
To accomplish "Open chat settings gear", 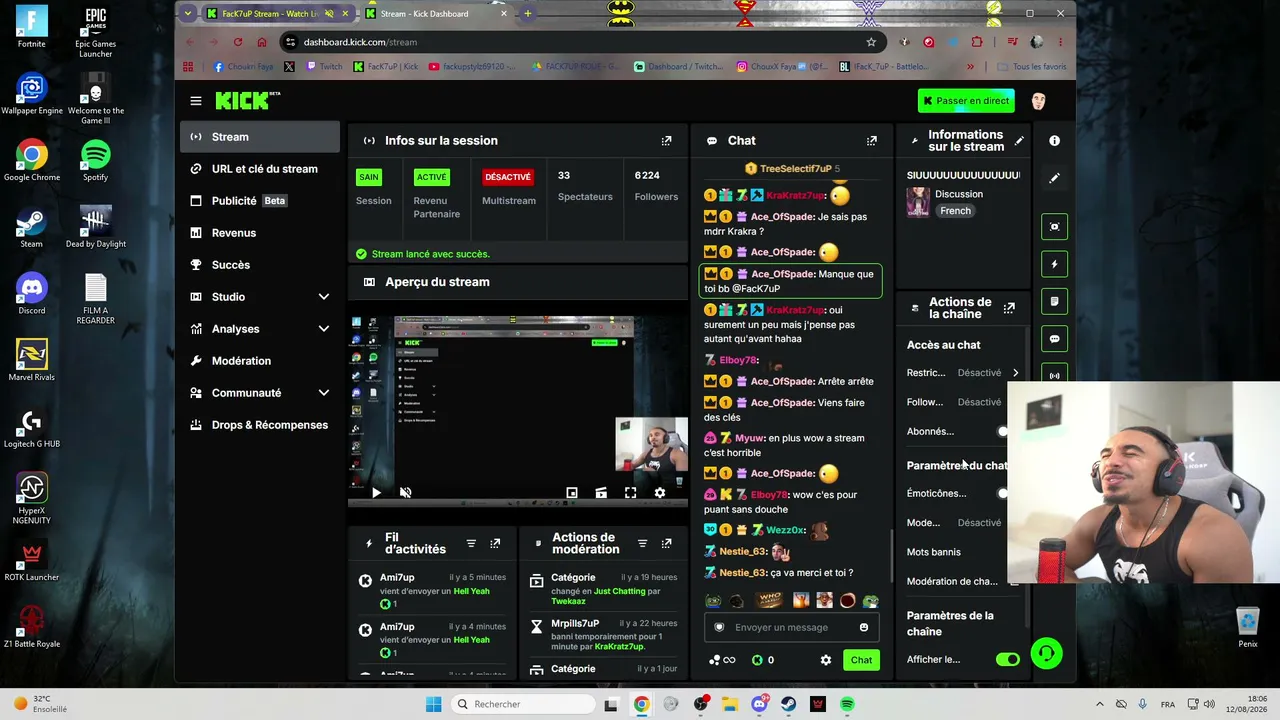I will click(826, 660).
